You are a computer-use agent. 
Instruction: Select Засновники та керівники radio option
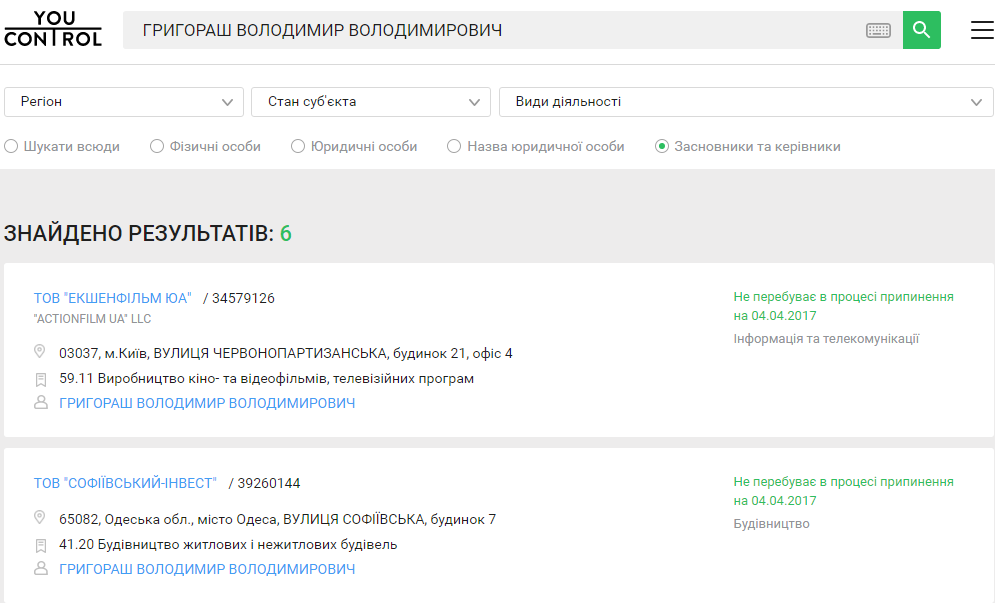pyautogui.click(x=662, y=147)
